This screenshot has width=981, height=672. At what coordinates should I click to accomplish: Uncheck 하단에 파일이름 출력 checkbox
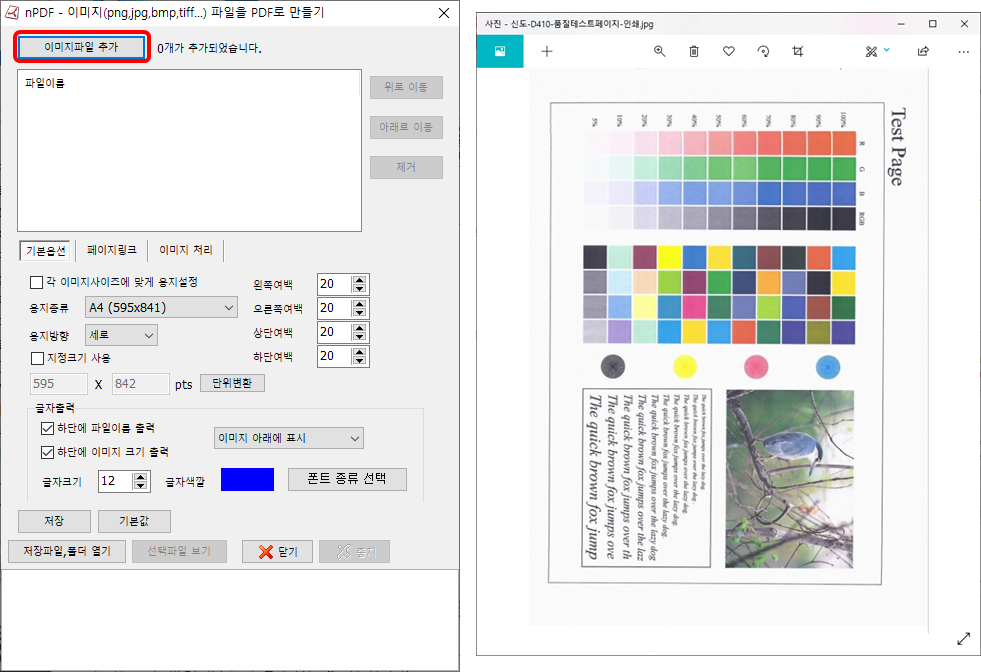[x=47, y=429]
